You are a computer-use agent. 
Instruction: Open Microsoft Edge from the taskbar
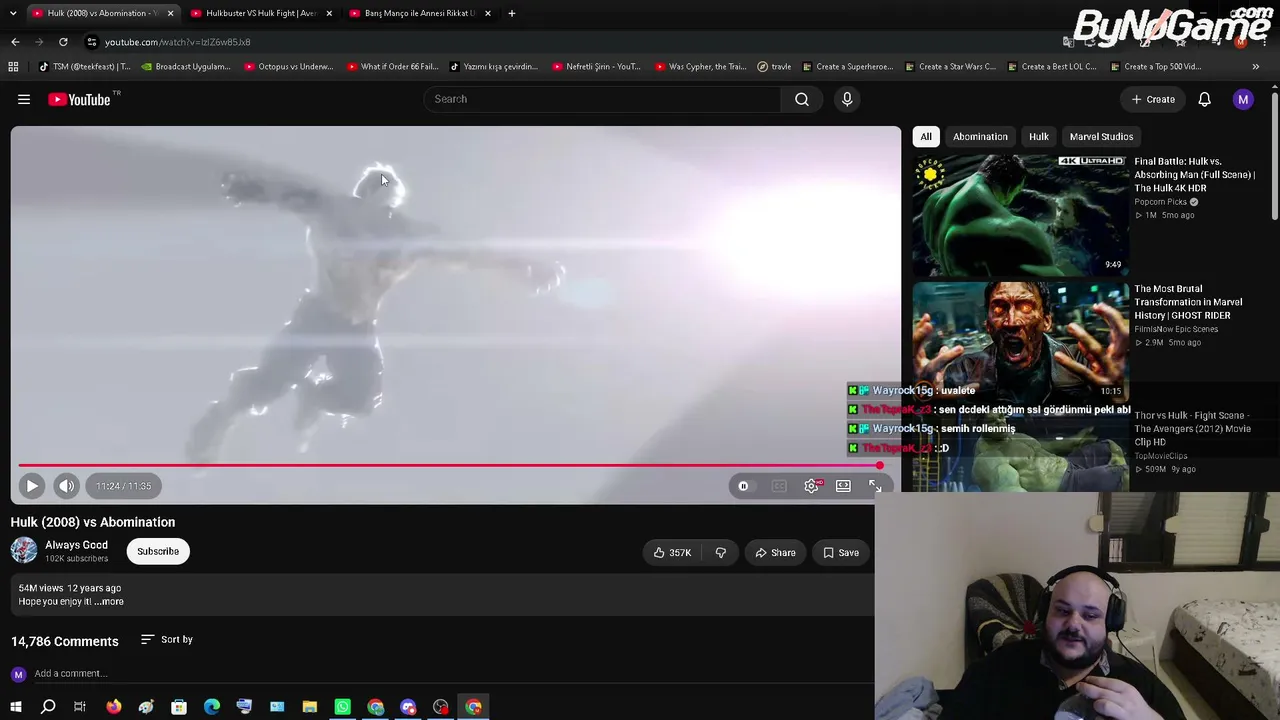pyautogui.click(x=212, y=707)
